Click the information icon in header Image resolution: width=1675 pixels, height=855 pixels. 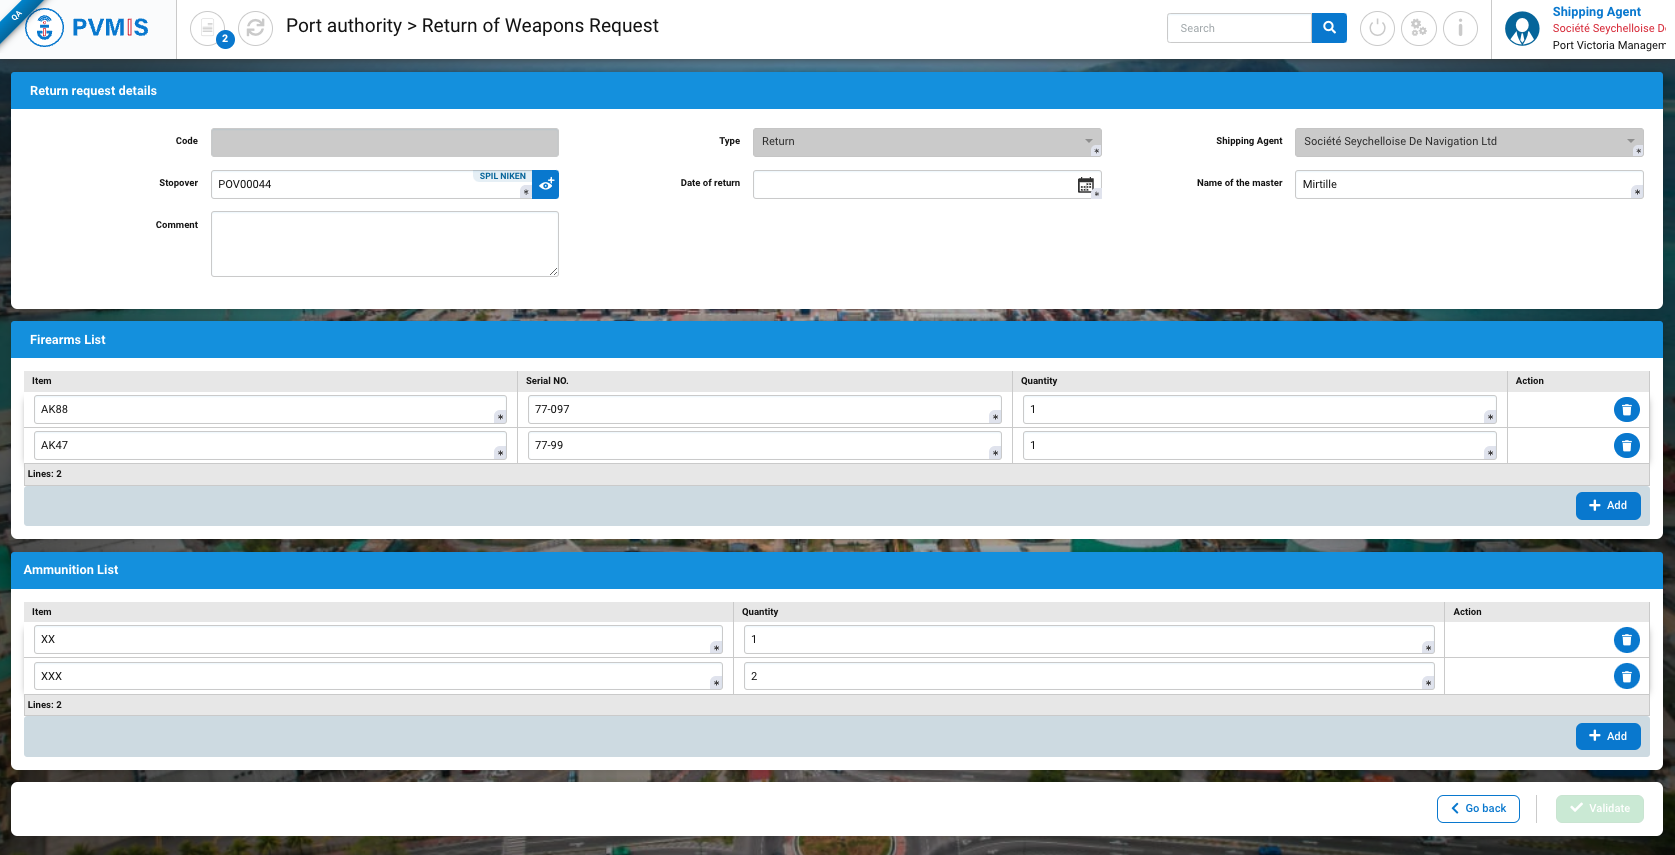(1460, 28)
